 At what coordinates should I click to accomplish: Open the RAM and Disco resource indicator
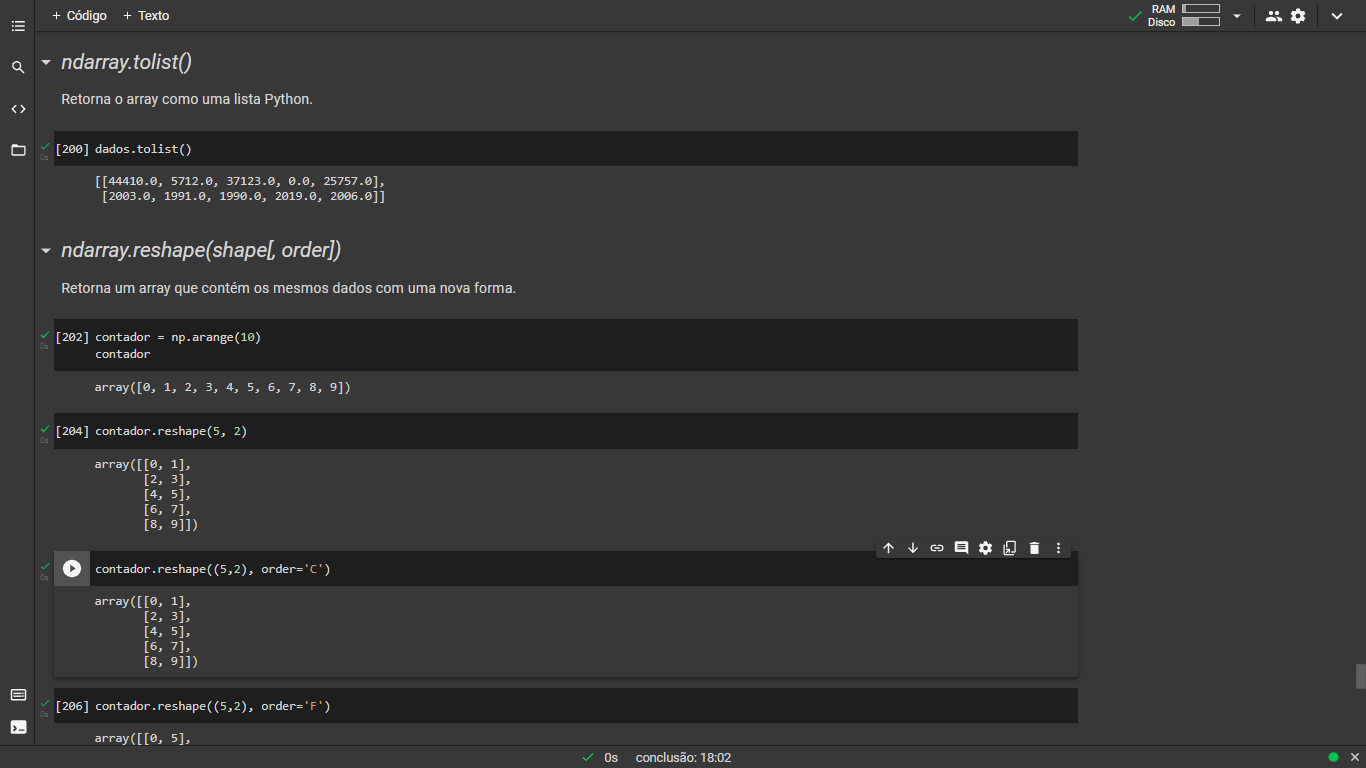click(1184, 16)
